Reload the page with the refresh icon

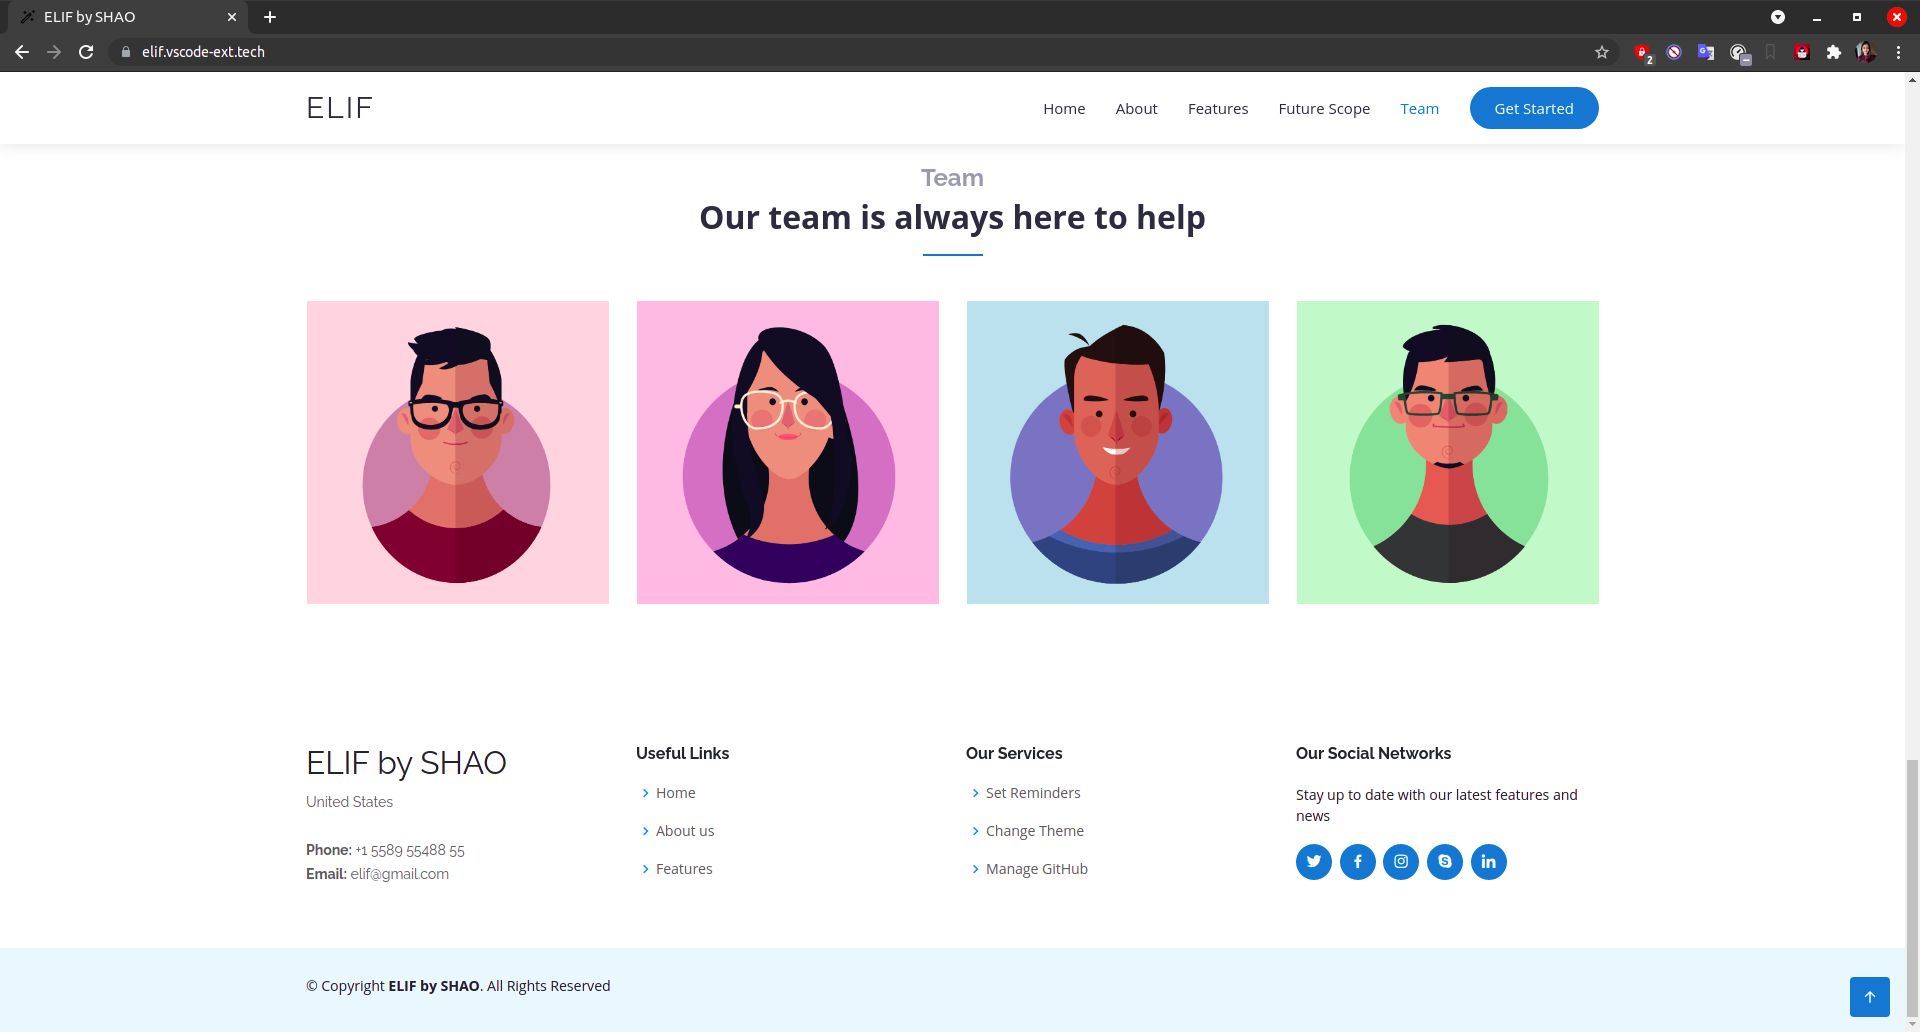click(86, 52)
